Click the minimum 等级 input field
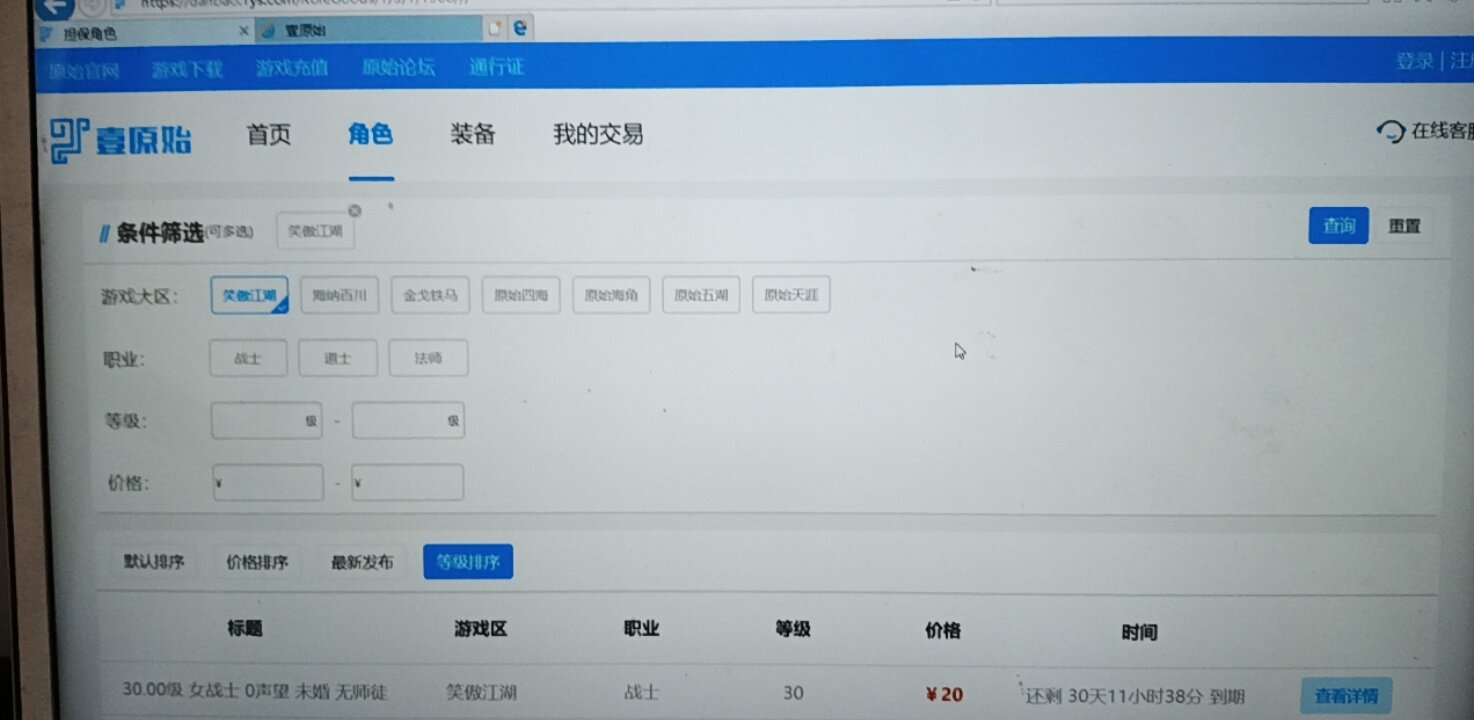The width and height of the screenshot is (1474, 720). click(258, 421)
